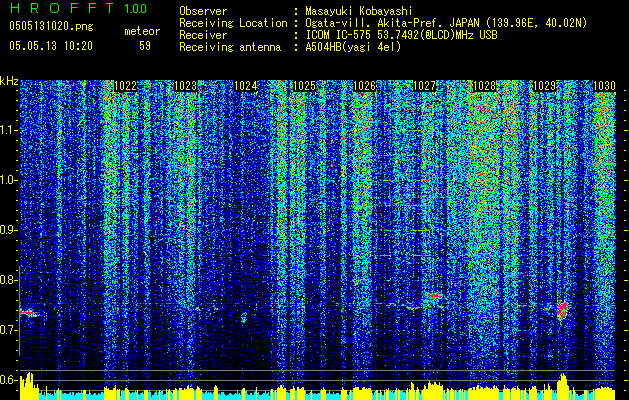
Task: Click the 1025 time marker
Action: [x=304, y=86]
